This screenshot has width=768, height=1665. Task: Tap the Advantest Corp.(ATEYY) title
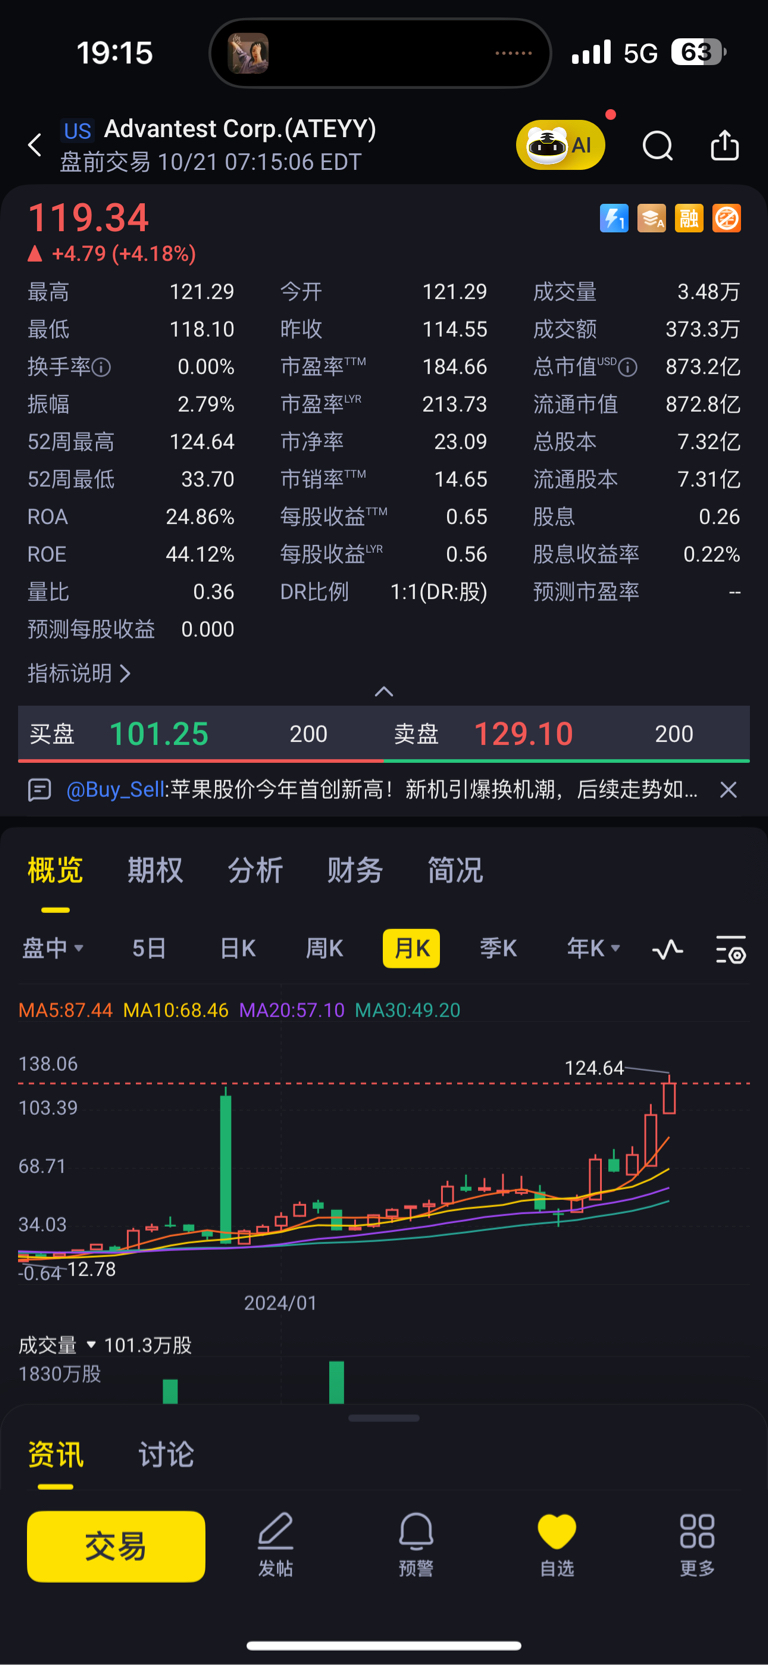(240, 129)
